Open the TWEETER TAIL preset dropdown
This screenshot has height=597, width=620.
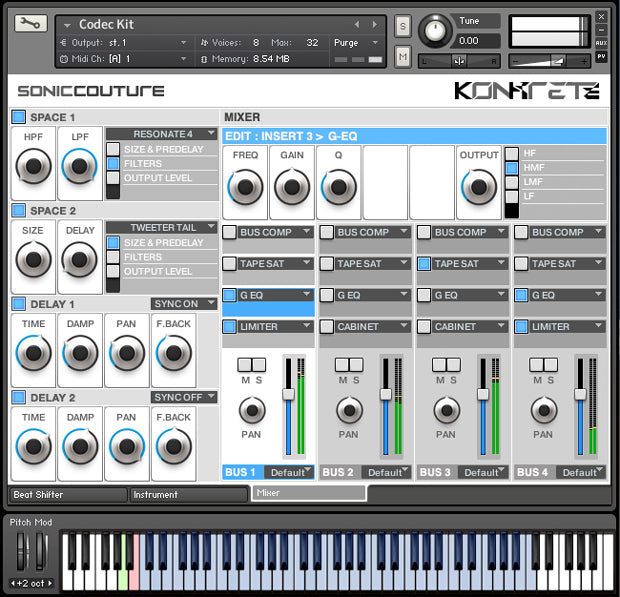162,227
